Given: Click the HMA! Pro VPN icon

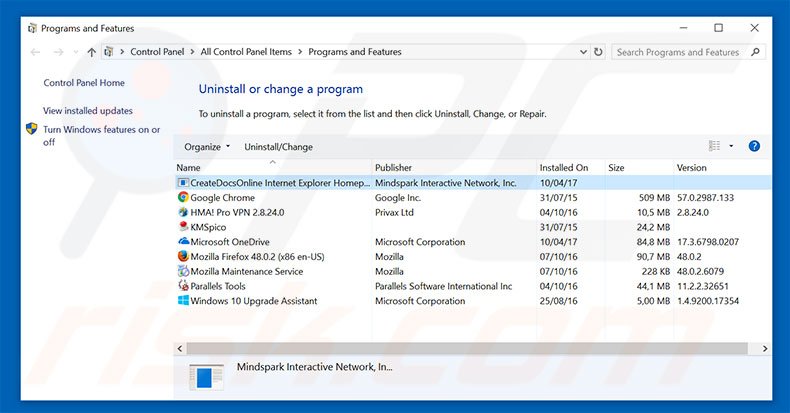Looking at the screenshot, I should click(183, 212).
